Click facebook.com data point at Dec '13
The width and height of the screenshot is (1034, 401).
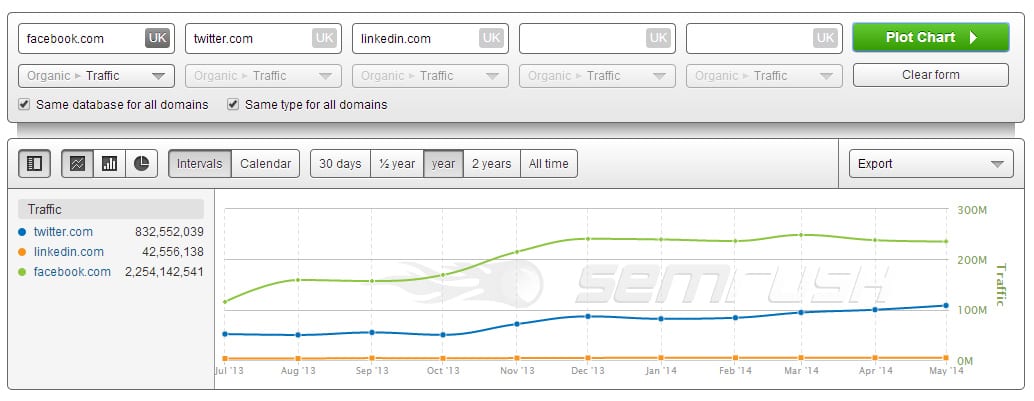pos(588,239)
